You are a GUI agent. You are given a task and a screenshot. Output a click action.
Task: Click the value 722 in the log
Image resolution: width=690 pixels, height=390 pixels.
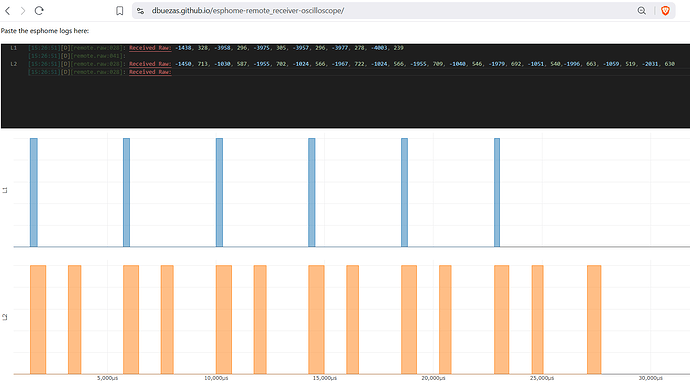coord(360,64)
